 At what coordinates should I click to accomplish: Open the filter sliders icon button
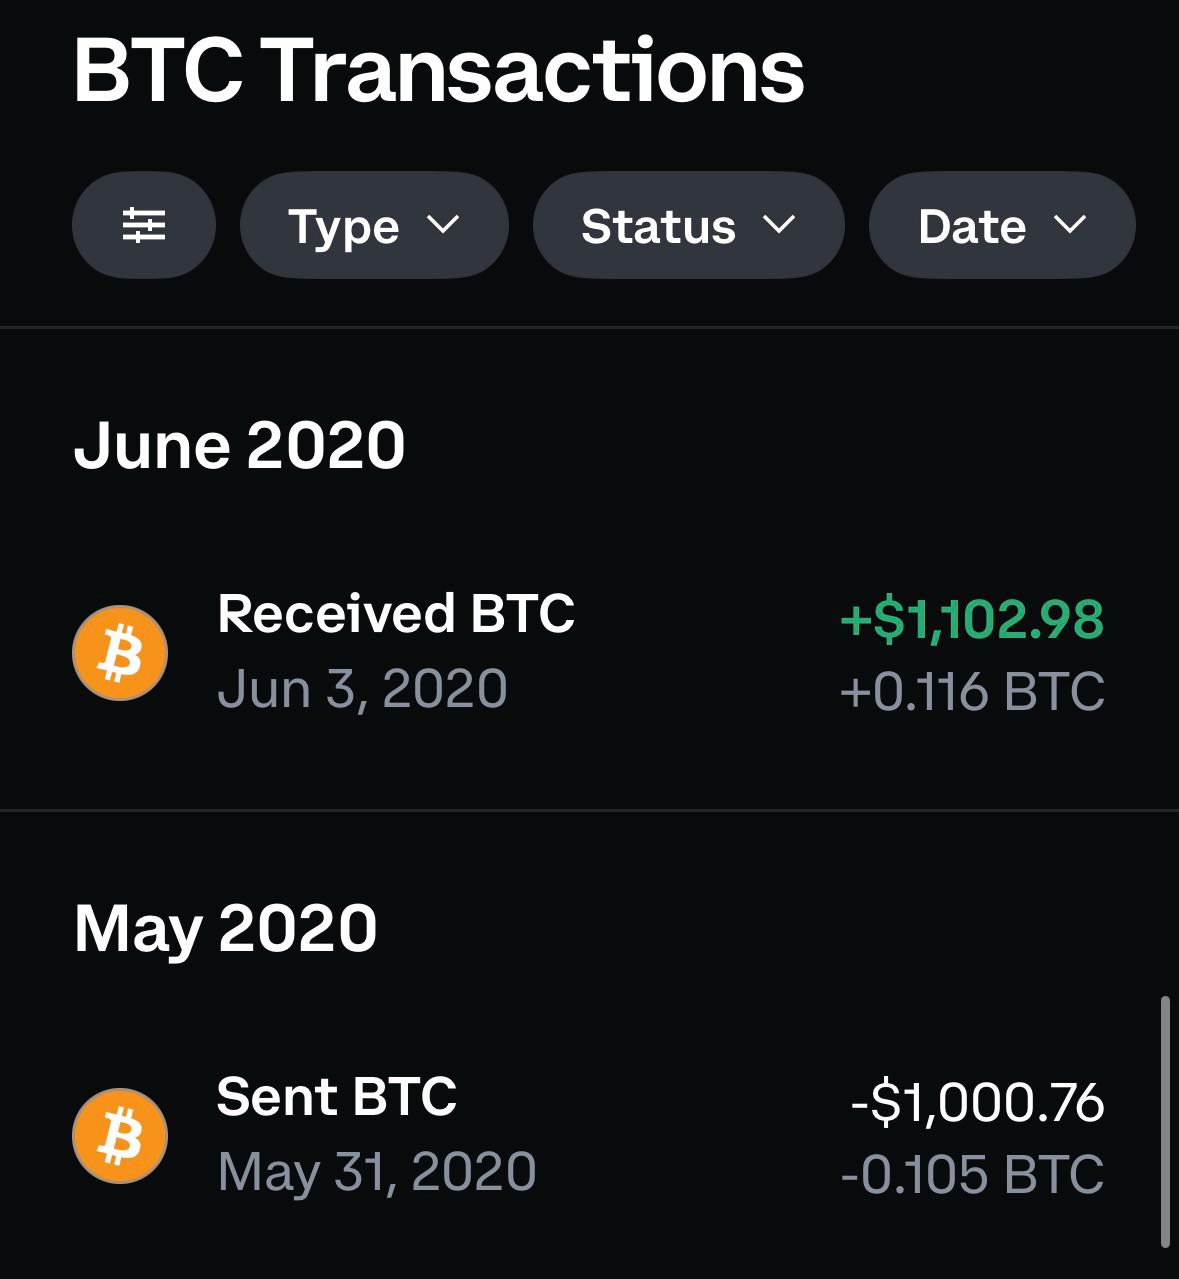[144, 226]
